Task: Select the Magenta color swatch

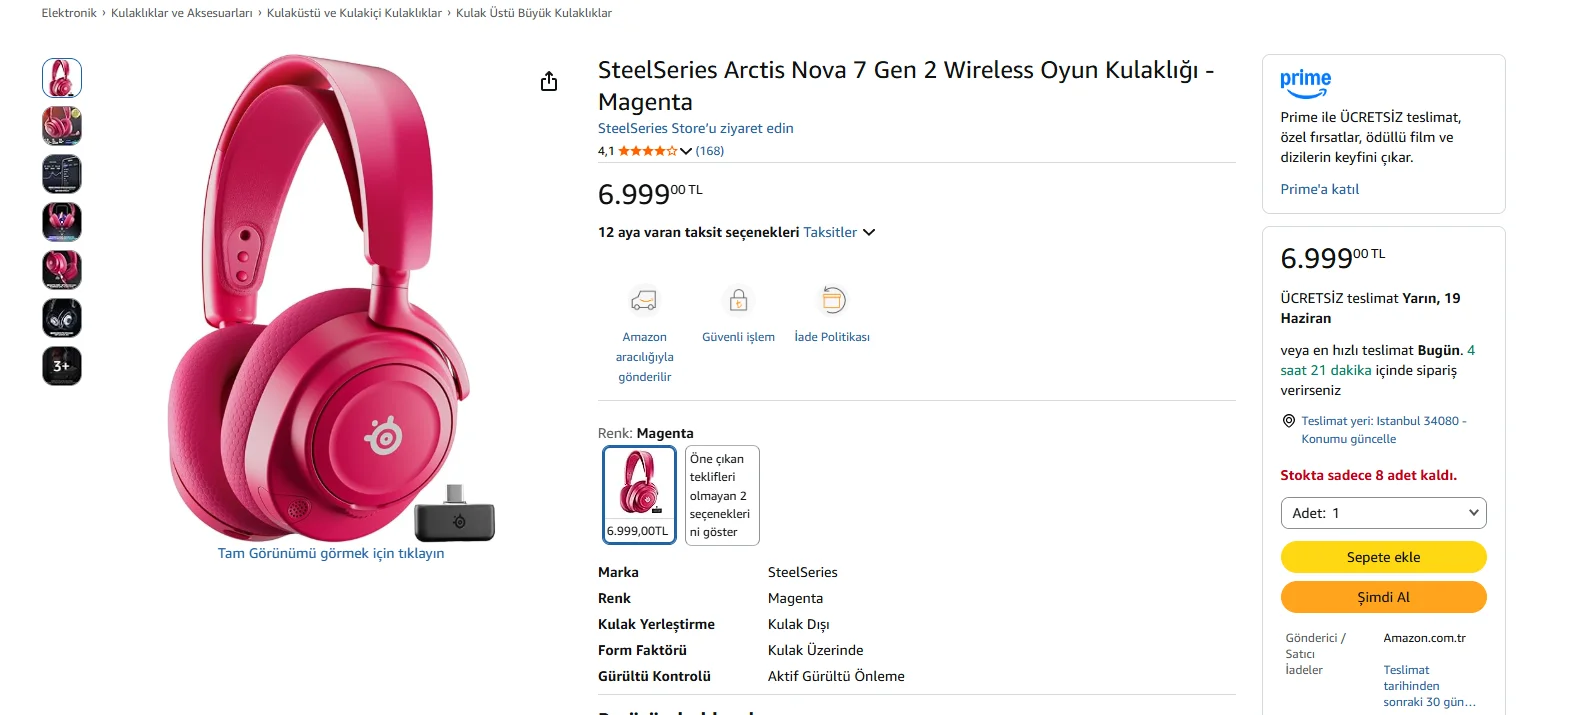Action: (639, 495)
